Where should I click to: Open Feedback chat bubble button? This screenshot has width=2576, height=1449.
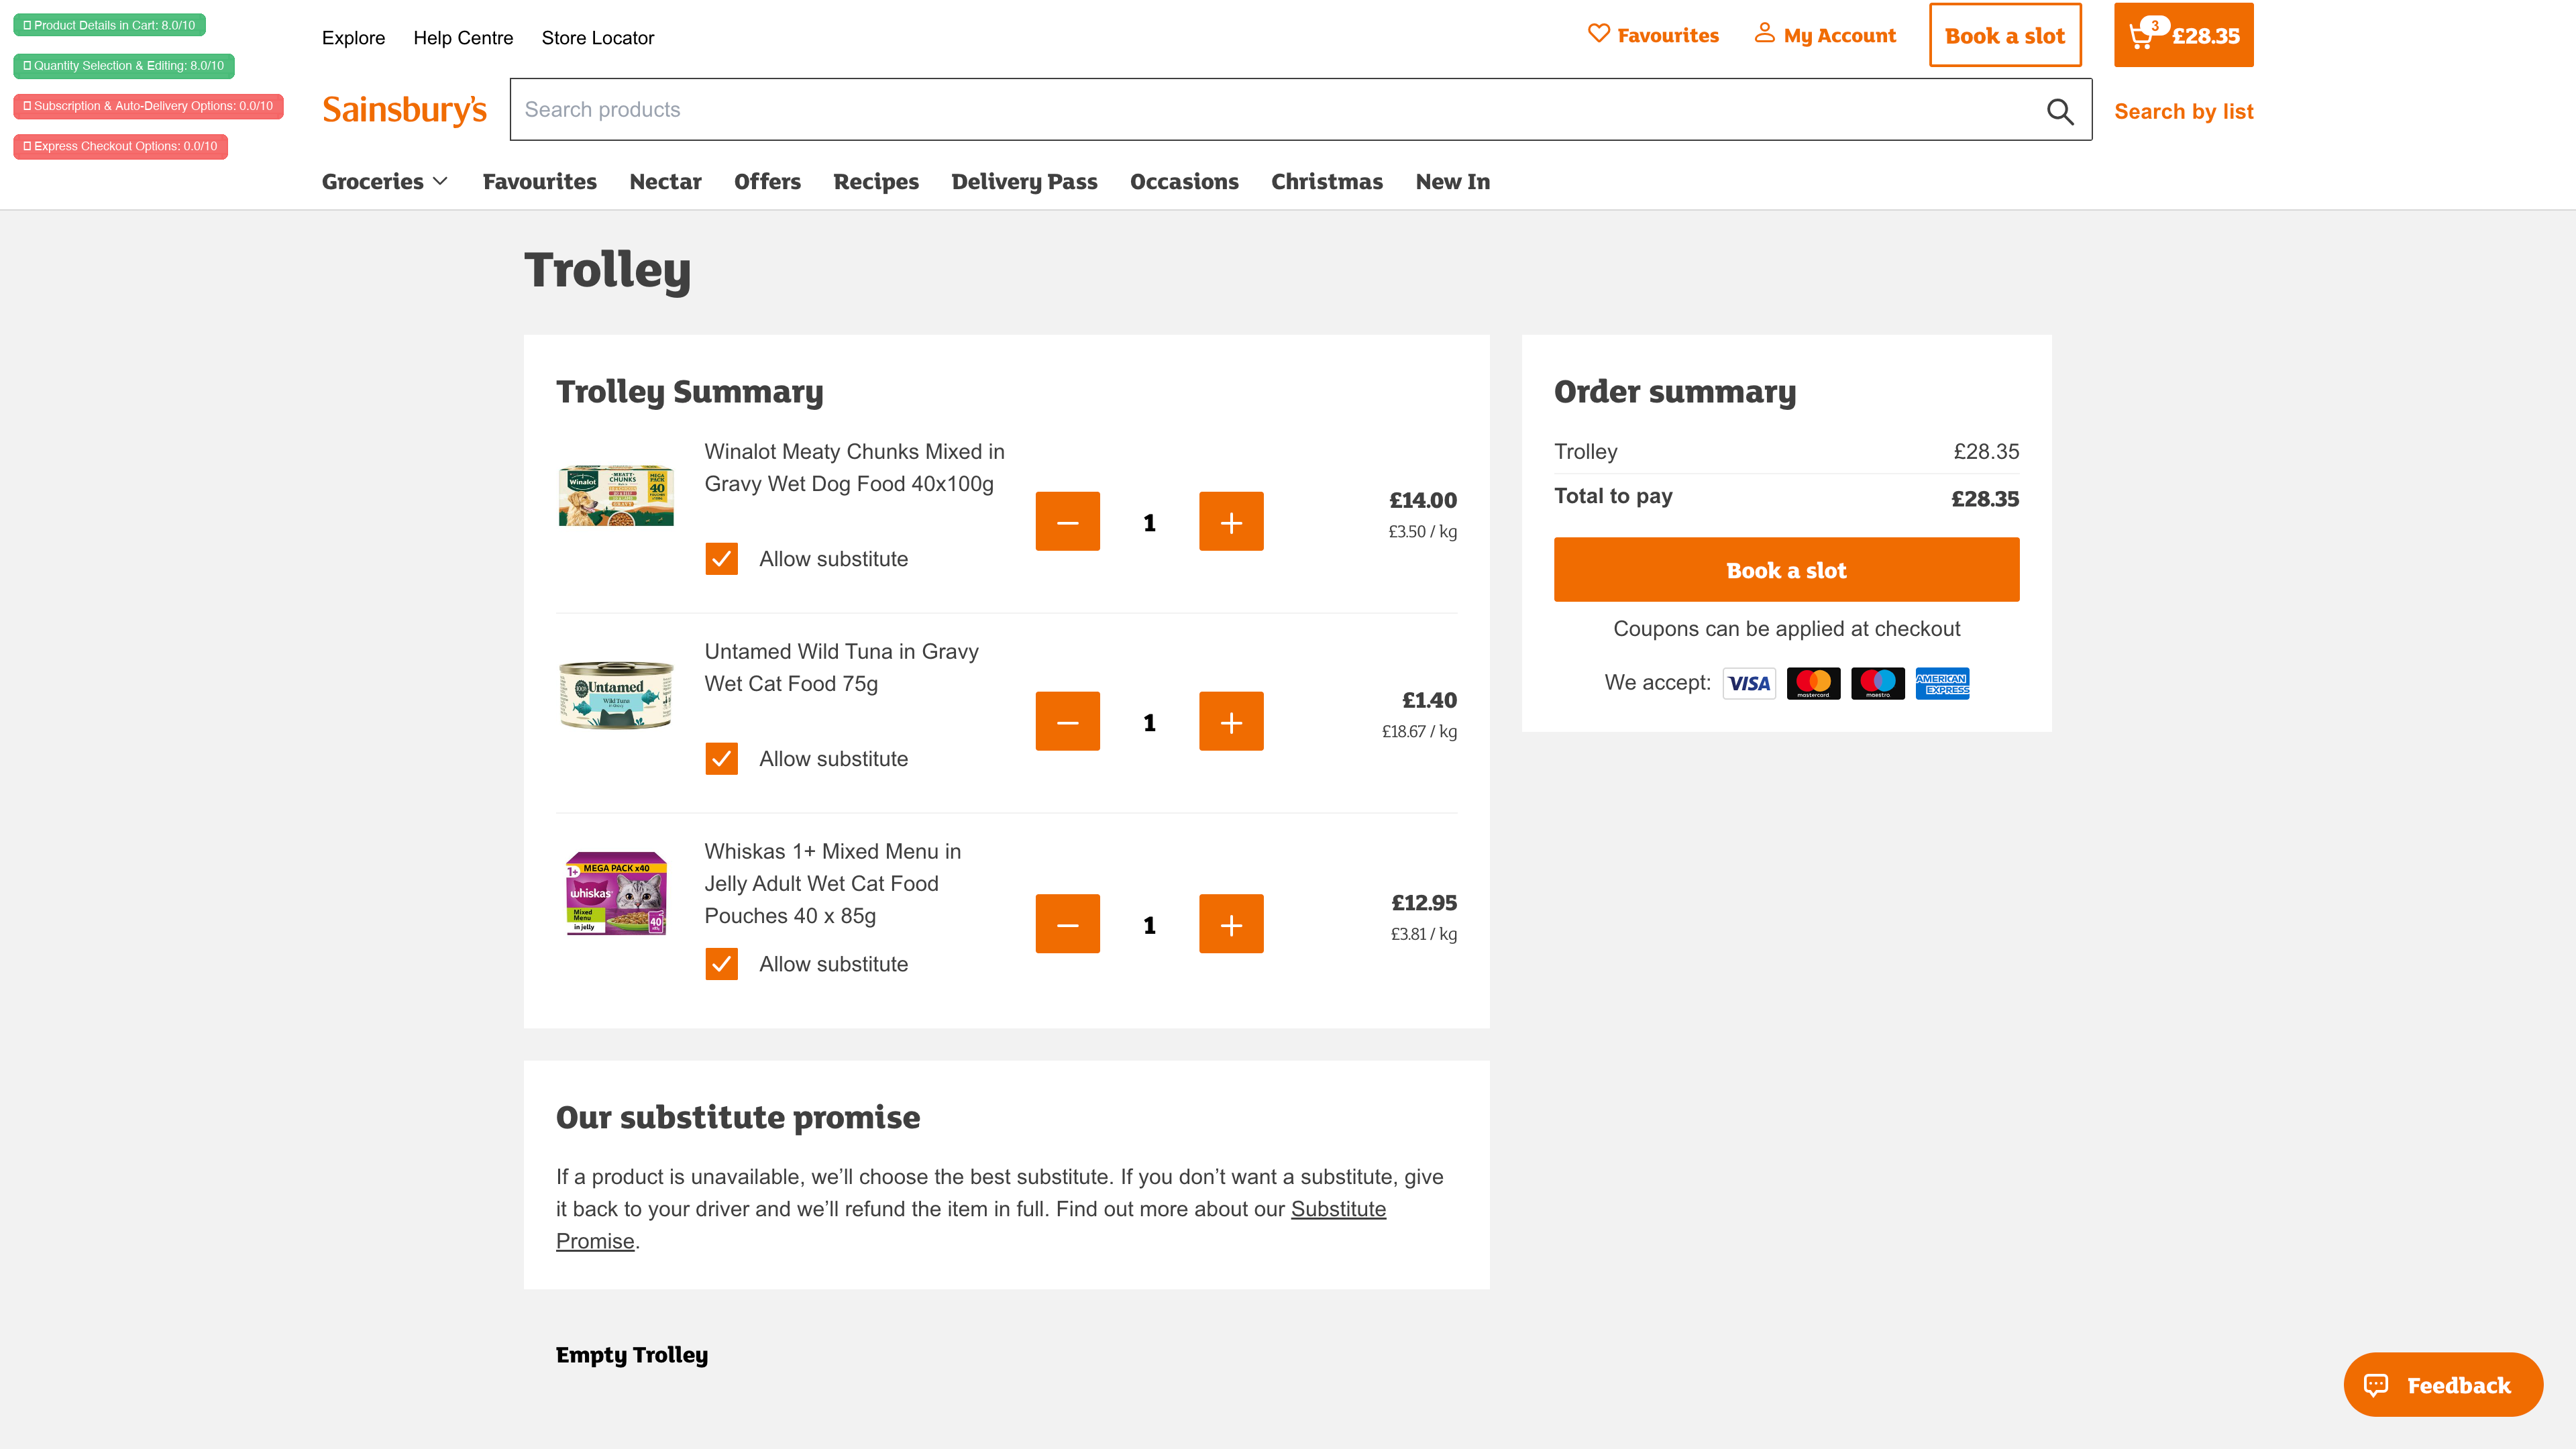pos(2442,1385)
